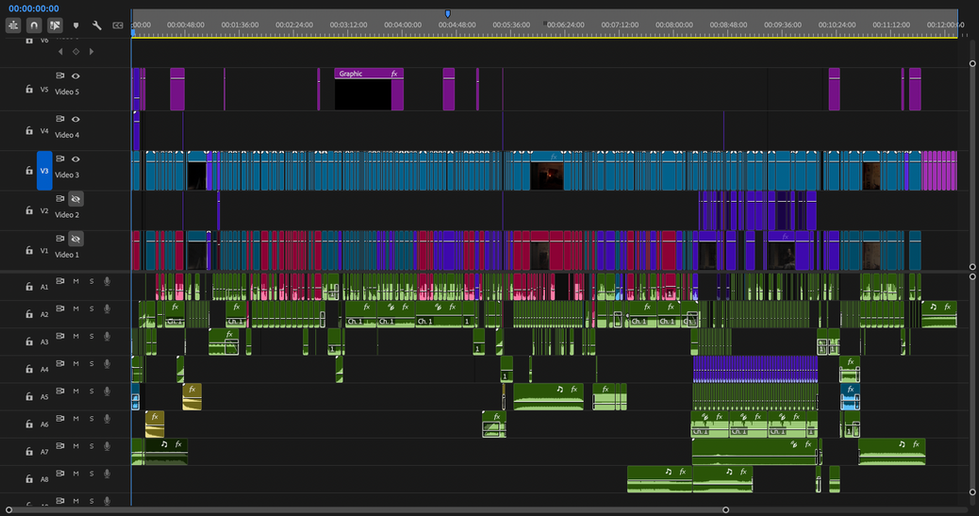
Task: Go to previous keyframe arrow
Action: point(61,52)
